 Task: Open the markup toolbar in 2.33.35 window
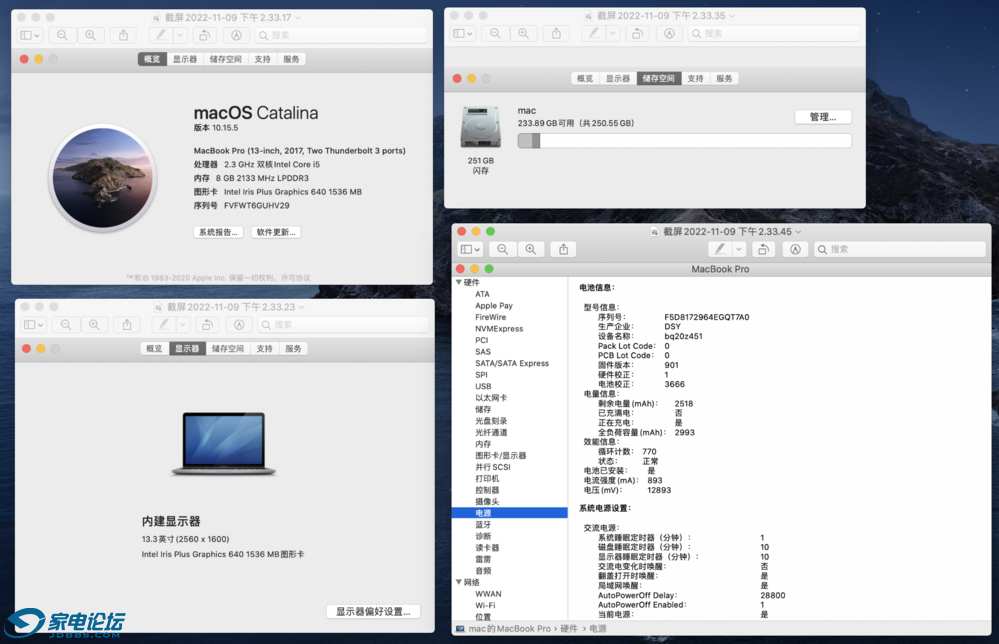(669, 33)
